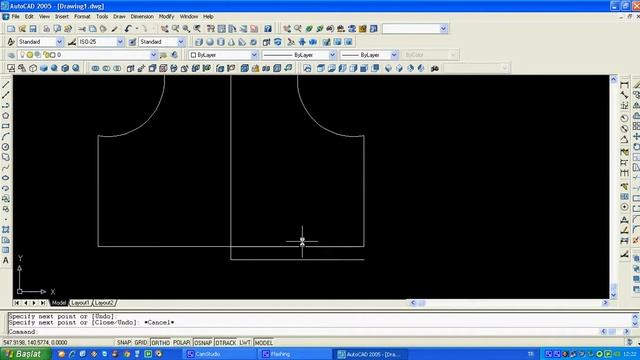This screenshot has width=640, height=360.
Task: Click the Sphere solid icon
Action: coord(210,42)
